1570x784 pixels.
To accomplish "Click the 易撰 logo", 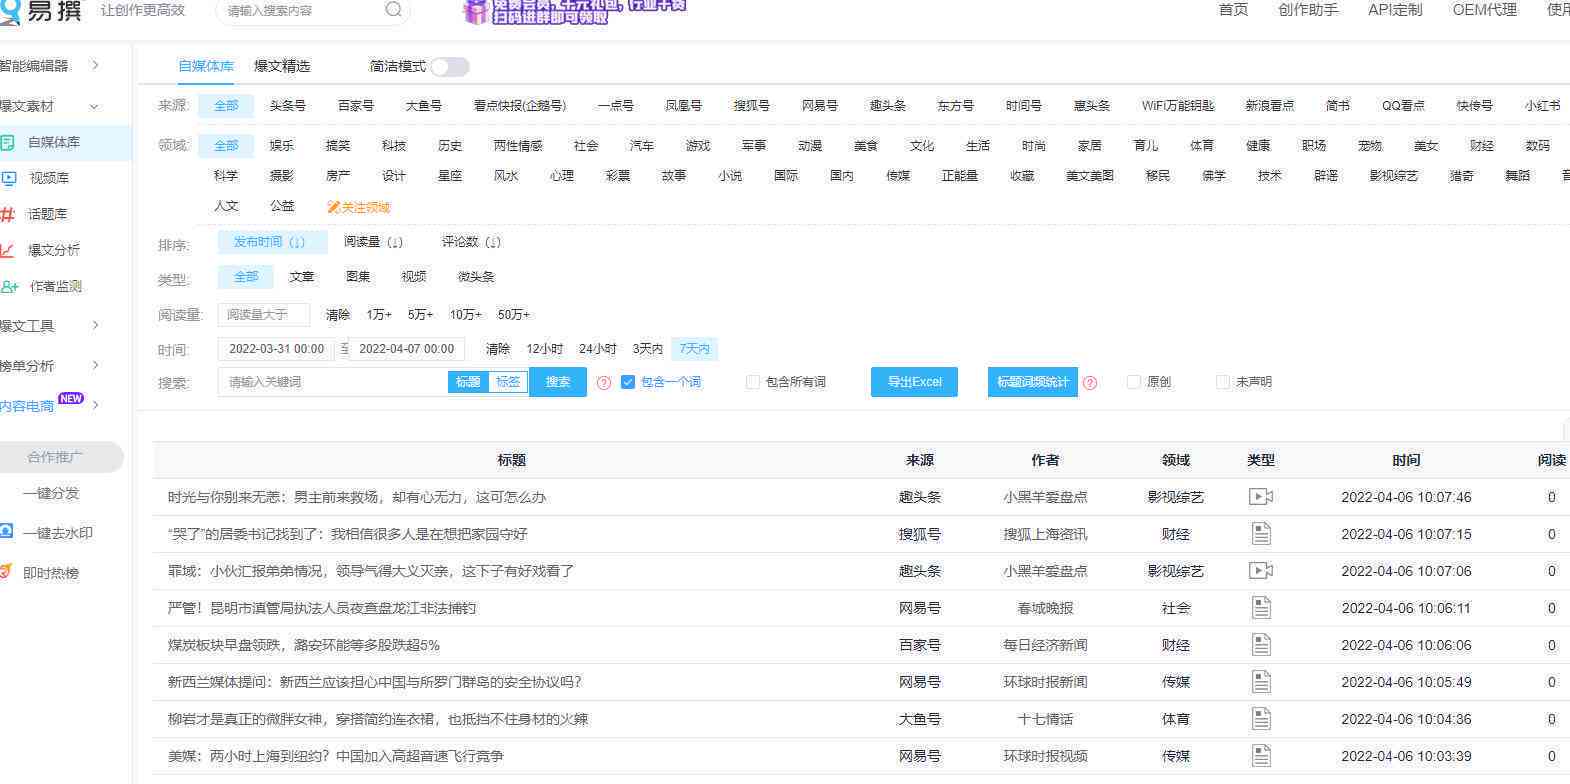I will [40, 11].
